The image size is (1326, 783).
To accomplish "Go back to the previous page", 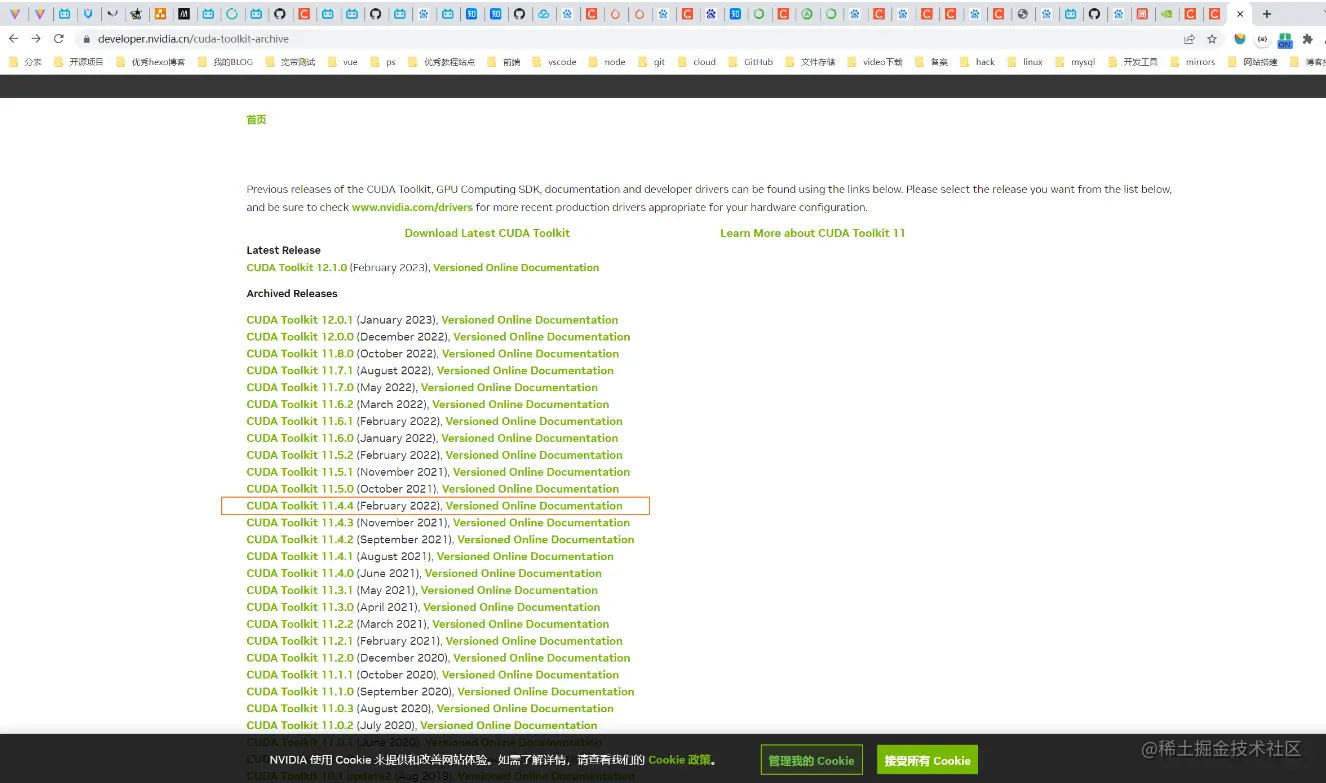I will (x=13, y=39).
